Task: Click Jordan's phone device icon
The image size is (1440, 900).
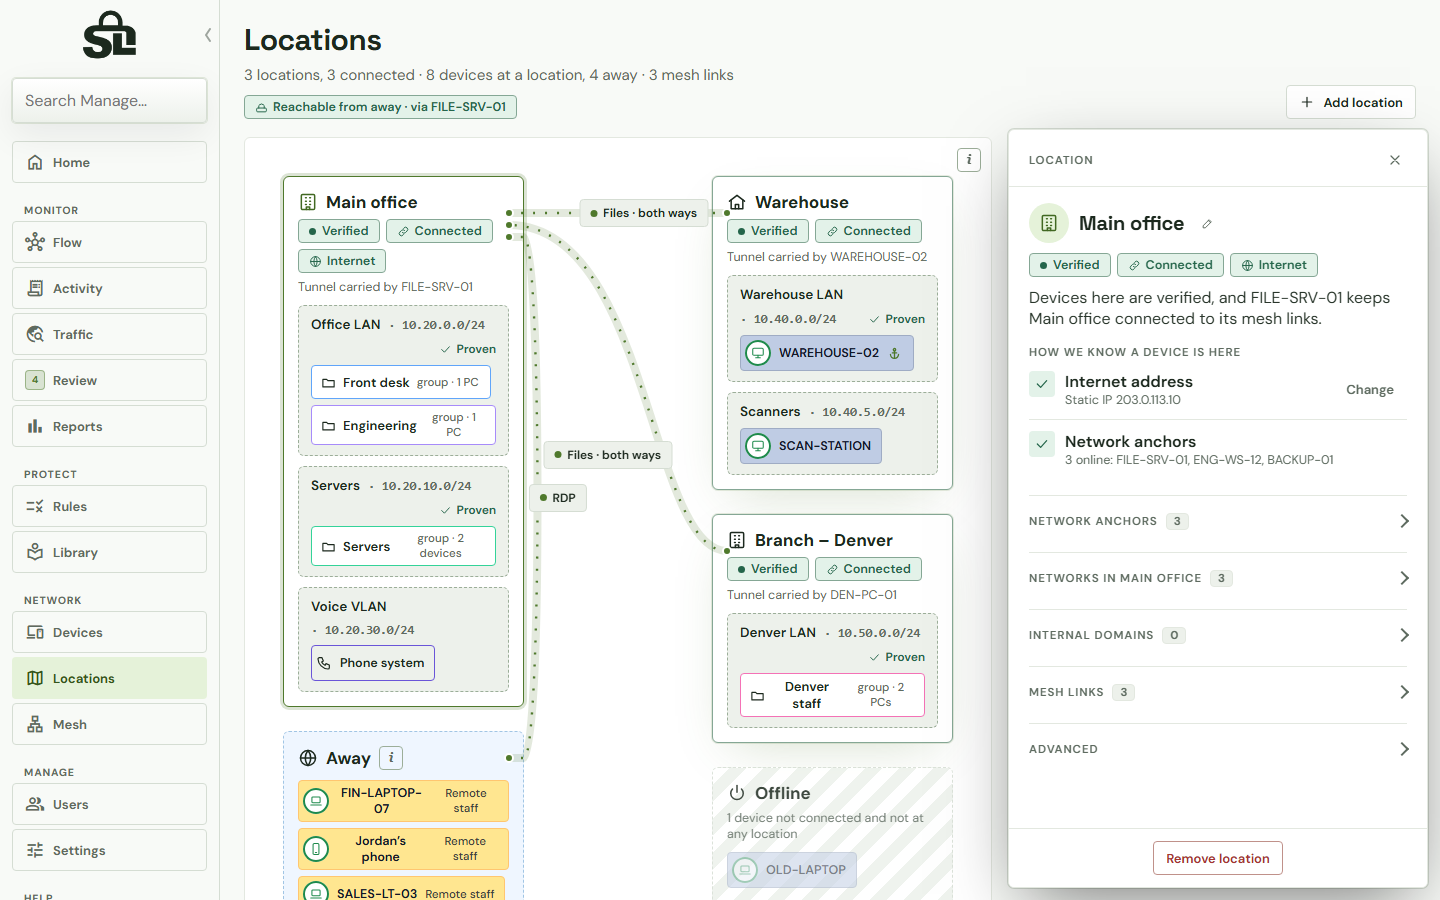Action: coord(316,849)
